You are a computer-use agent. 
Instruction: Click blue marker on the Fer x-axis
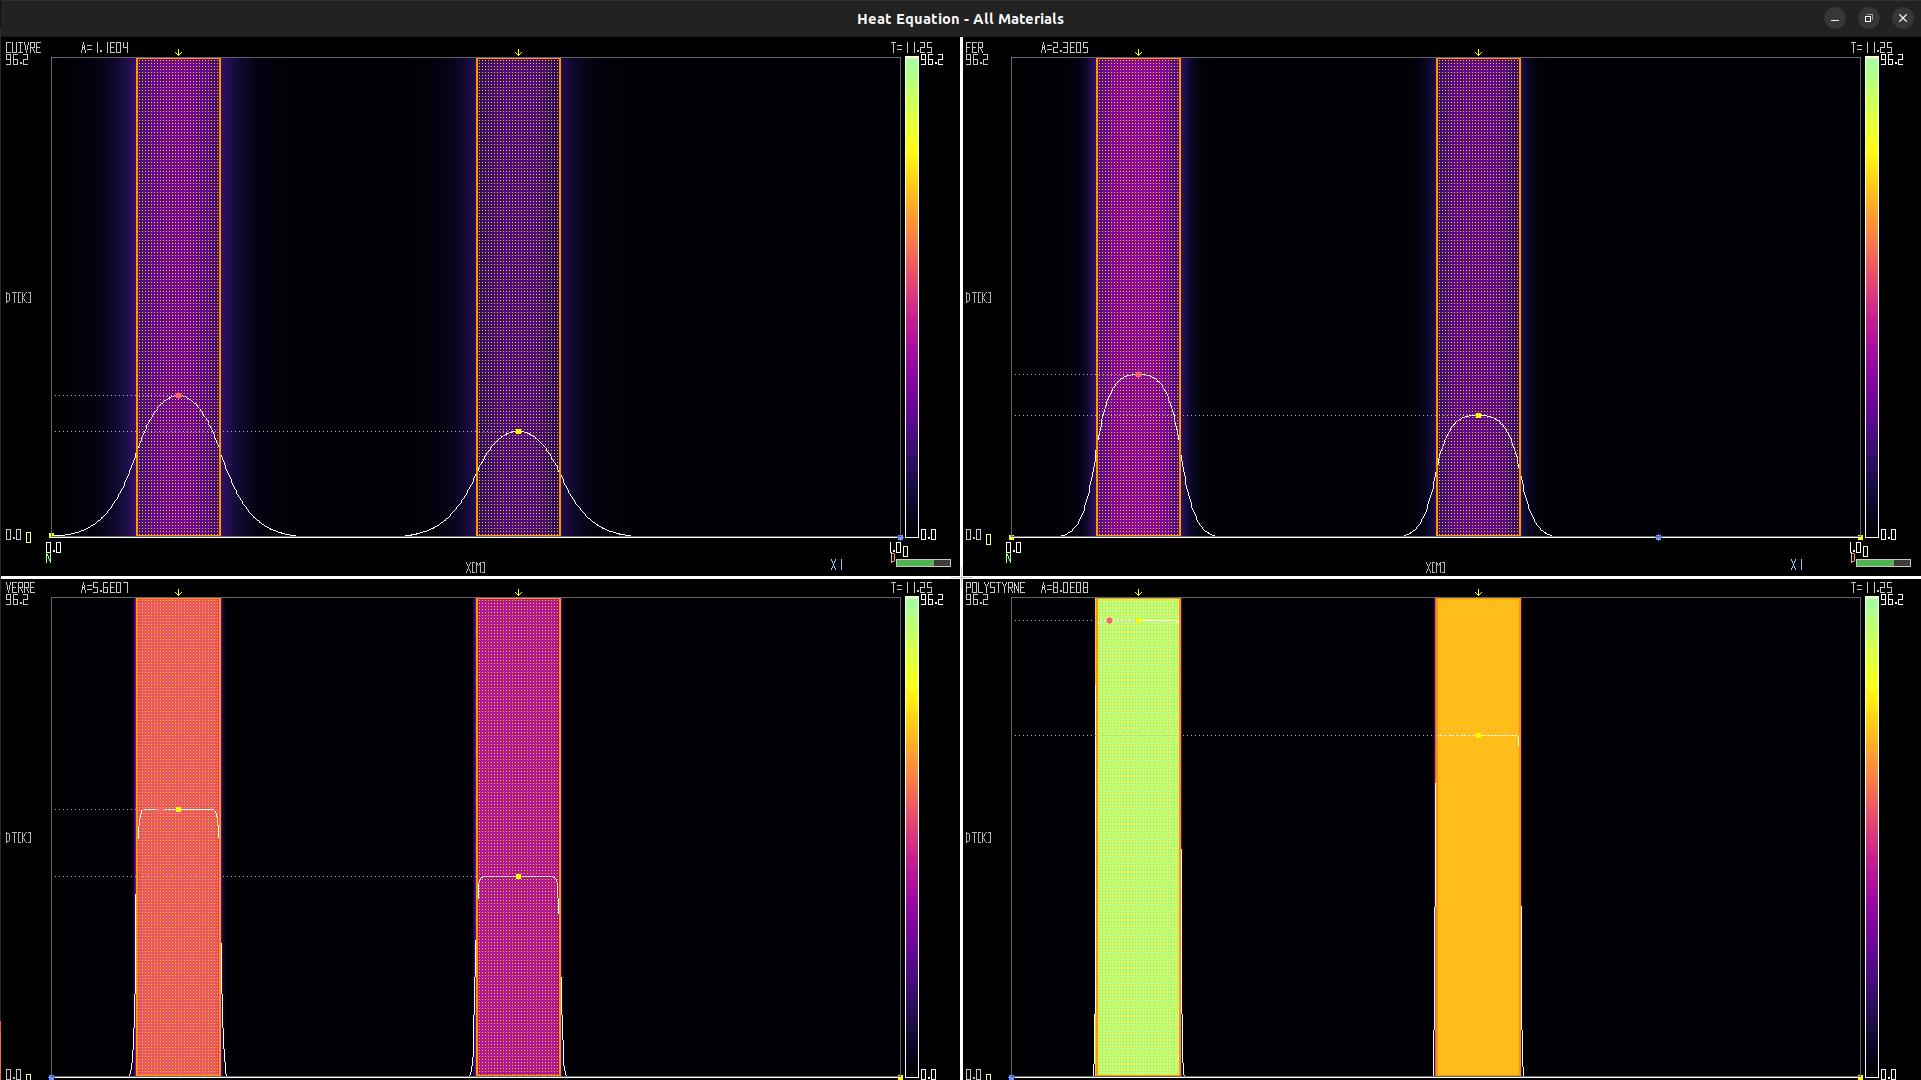(1658, 537)
